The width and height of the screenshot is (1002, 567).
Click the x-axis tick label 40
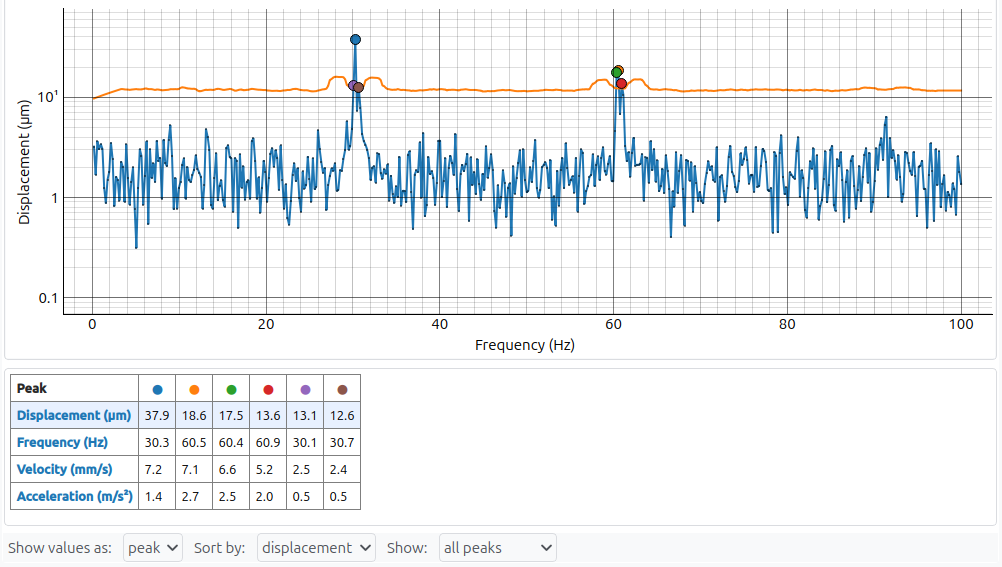tap(440, 324)
